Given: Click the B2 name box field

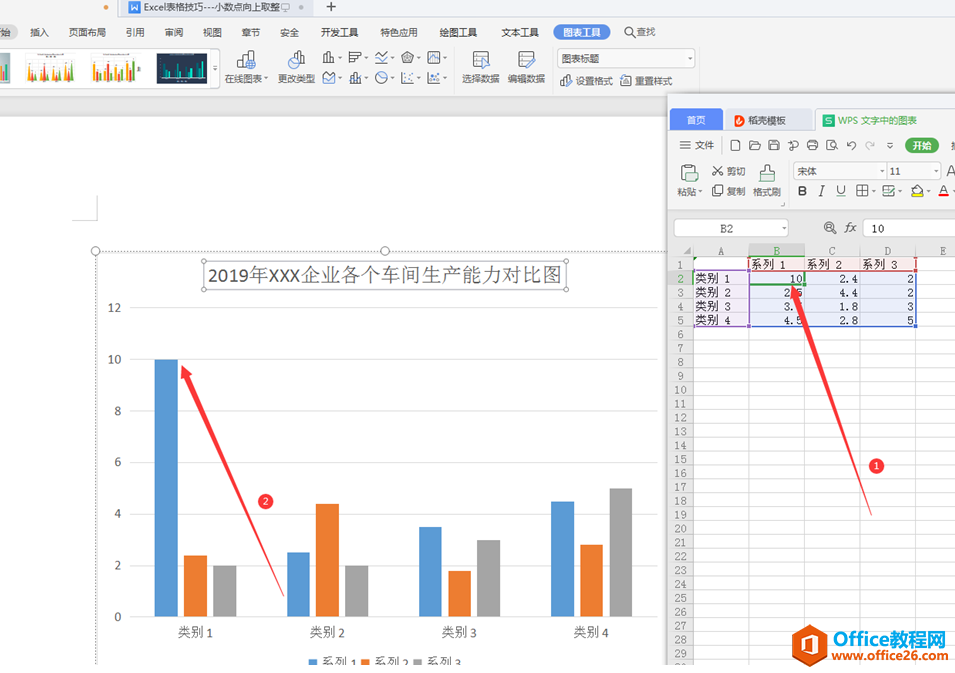Looking at the screenshot, I should coord(731,228).
